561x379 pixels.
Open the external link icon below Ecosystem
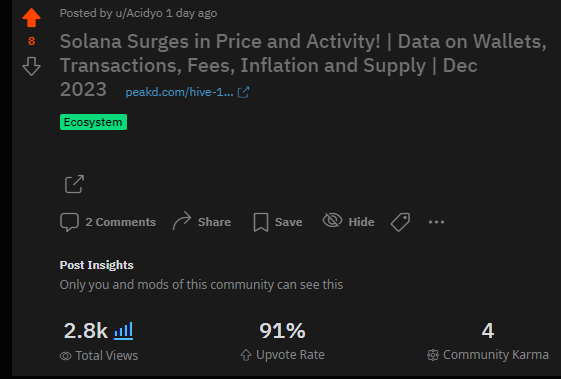click(74, 184)
